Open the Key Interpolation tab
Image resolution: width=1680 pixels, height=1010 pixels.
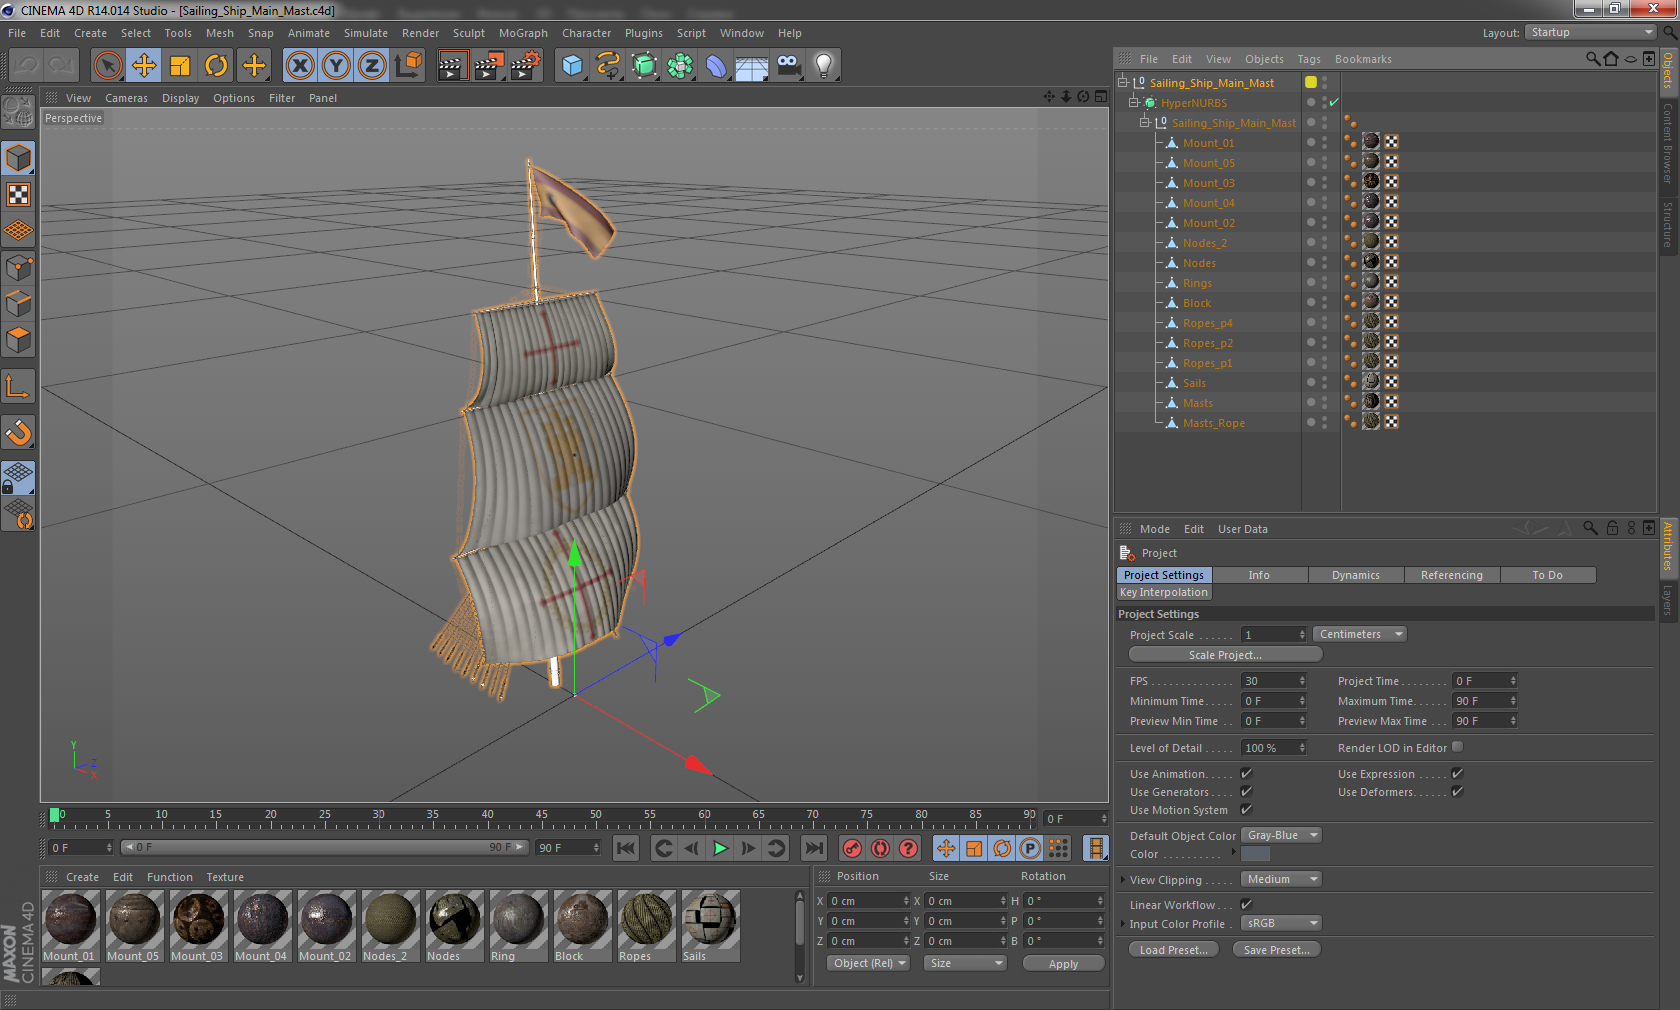(x=1164, y=592)
